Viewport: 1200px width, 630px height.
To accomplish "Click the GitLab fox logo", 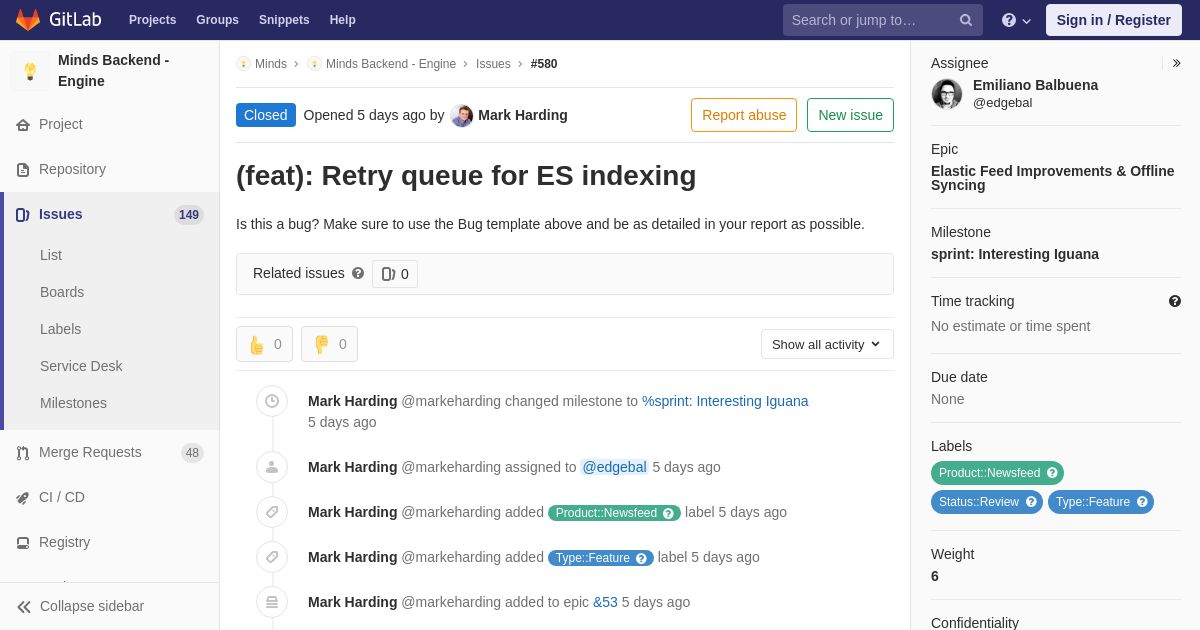I will pos(28,20).
